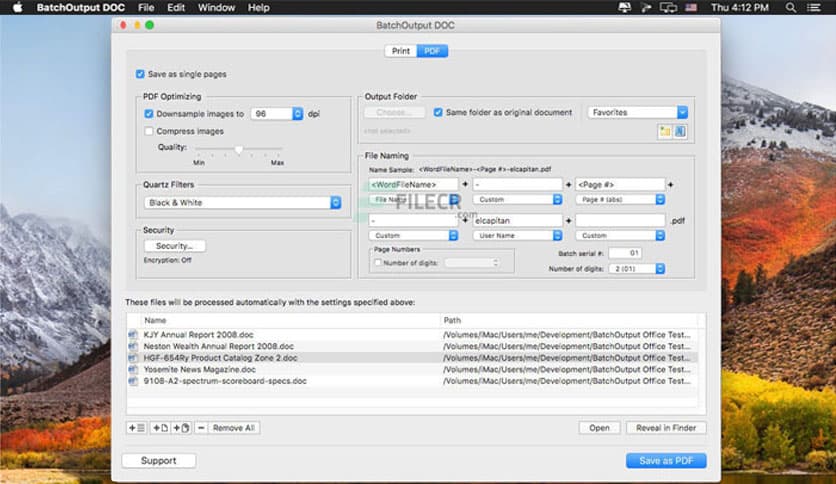
Task: Click the doc icon beside Yosemite News Magazine
Action: click(x=133, y=369)
